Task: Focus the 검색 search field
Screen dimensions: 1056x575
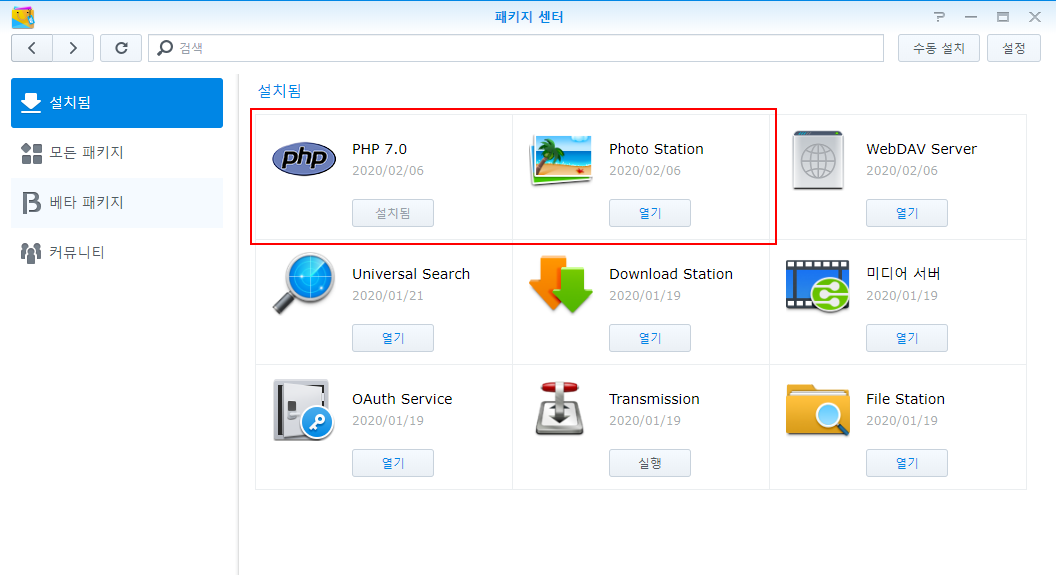Action: tap(516, 48)
